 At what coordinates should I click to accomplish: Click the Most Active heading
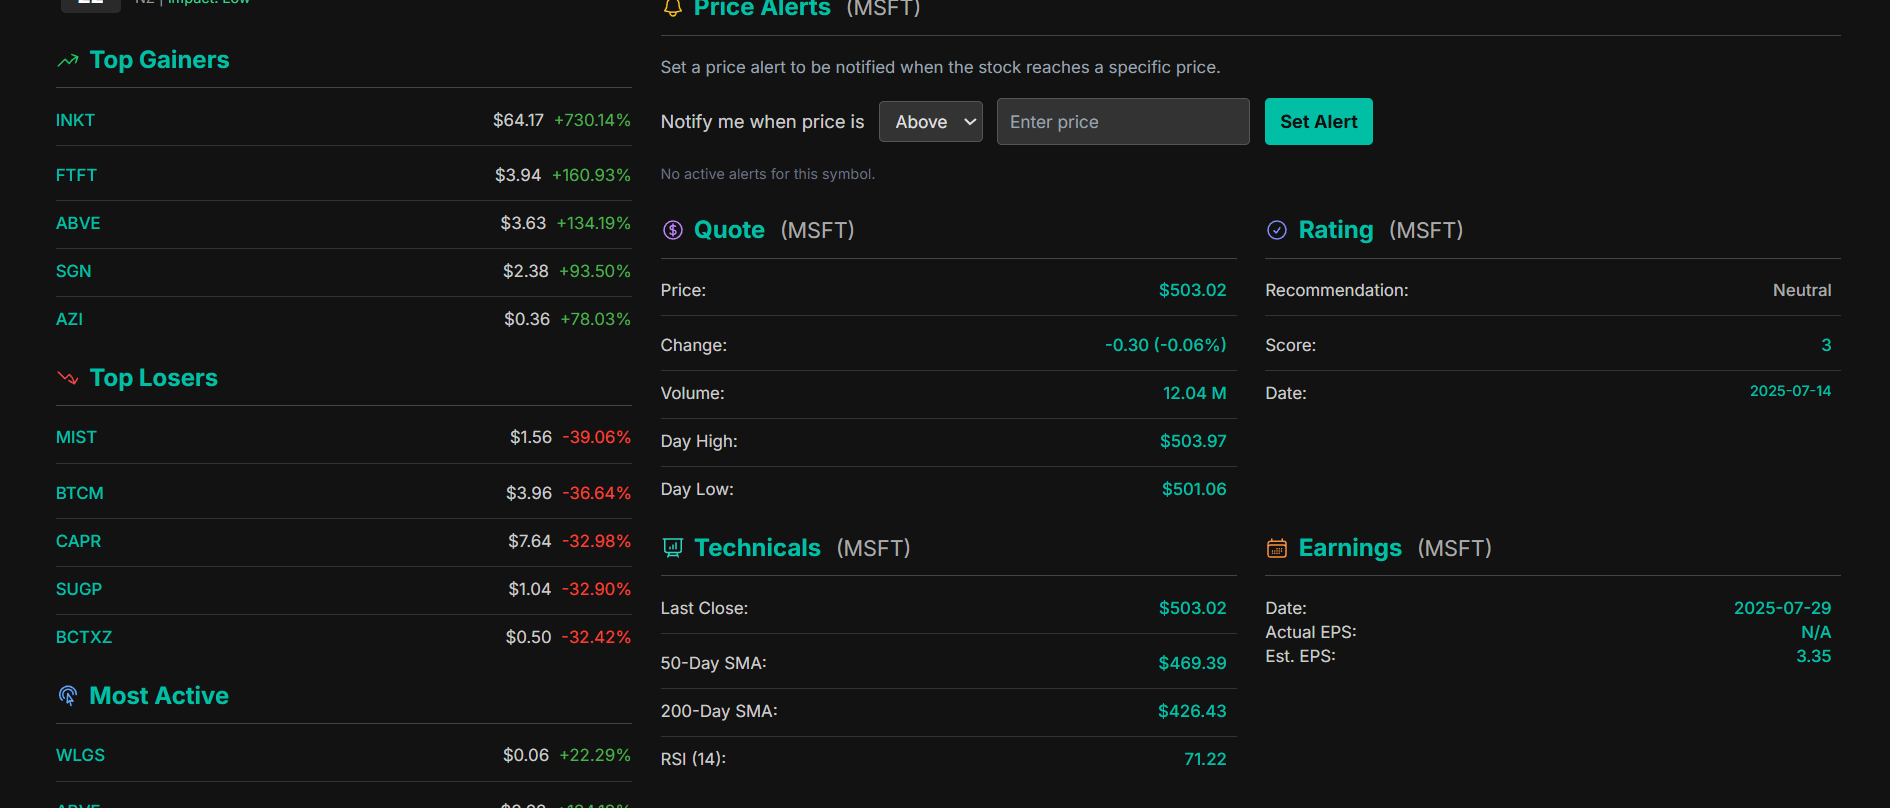[159, 696]
